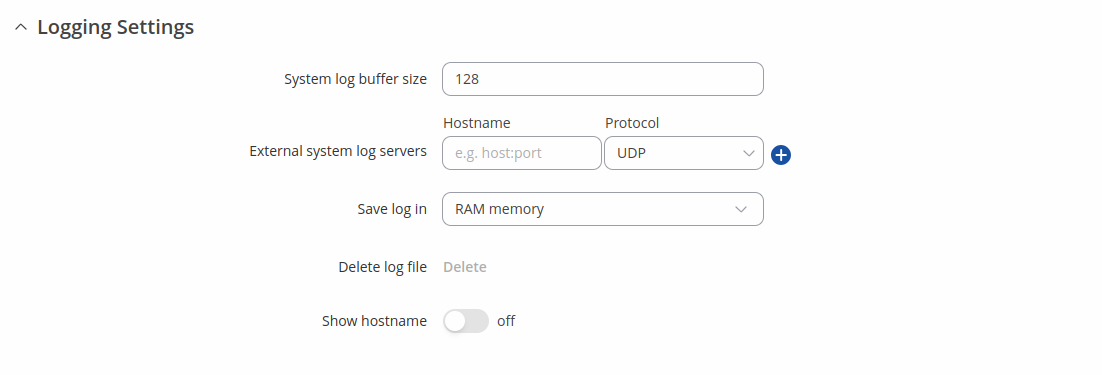Viewport: 1102px width, 375px height.
Task: Click the 'External system log servers' label
Action: (x=338, y=151)
